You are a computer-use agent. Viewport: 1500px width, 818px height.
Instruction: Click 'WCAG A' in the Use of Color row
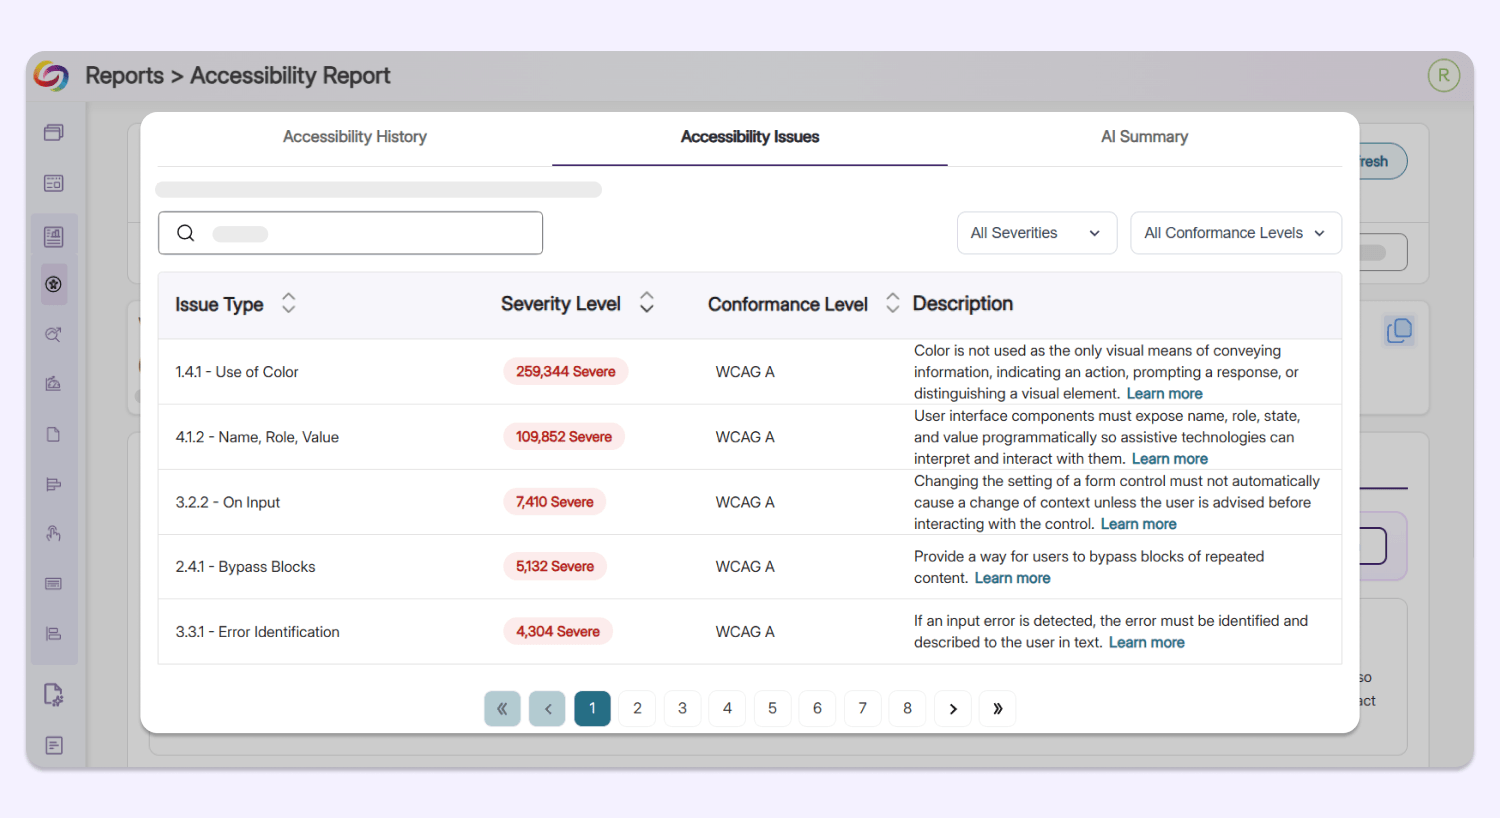[745, 372]
